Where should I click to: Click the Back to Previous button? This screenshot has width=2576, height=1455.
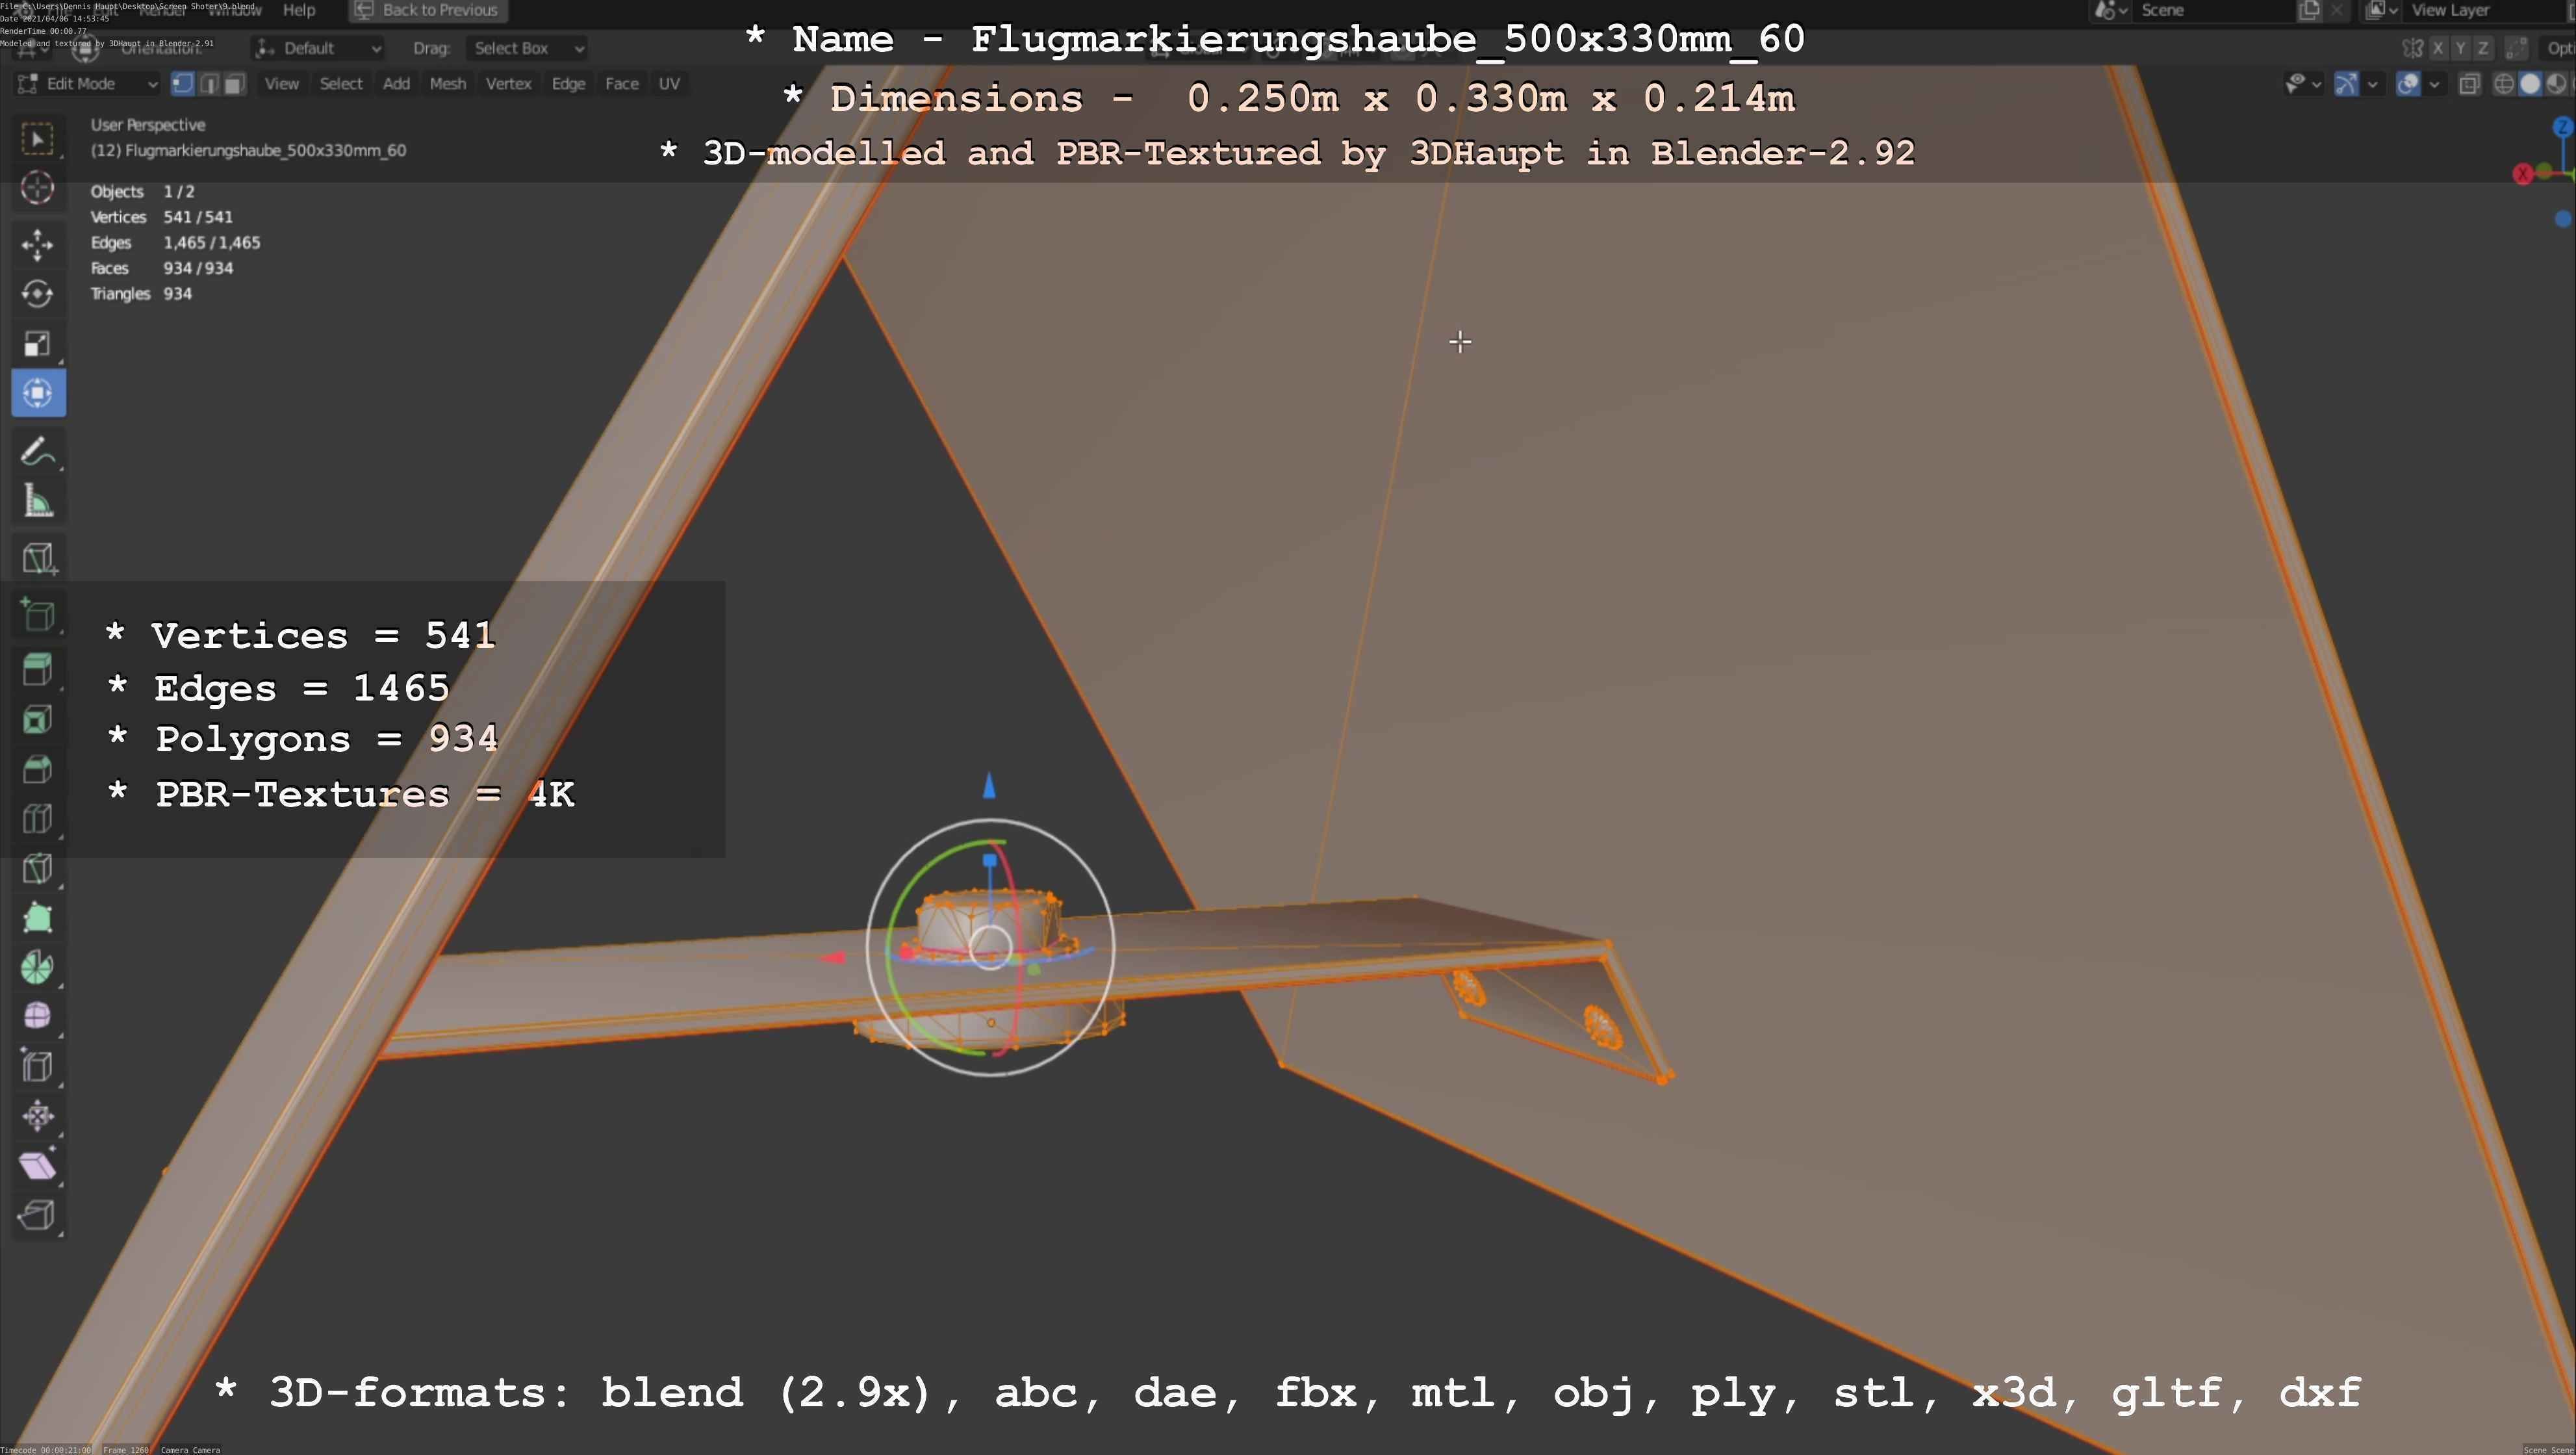pyautogui.click(x=427, y=10)
